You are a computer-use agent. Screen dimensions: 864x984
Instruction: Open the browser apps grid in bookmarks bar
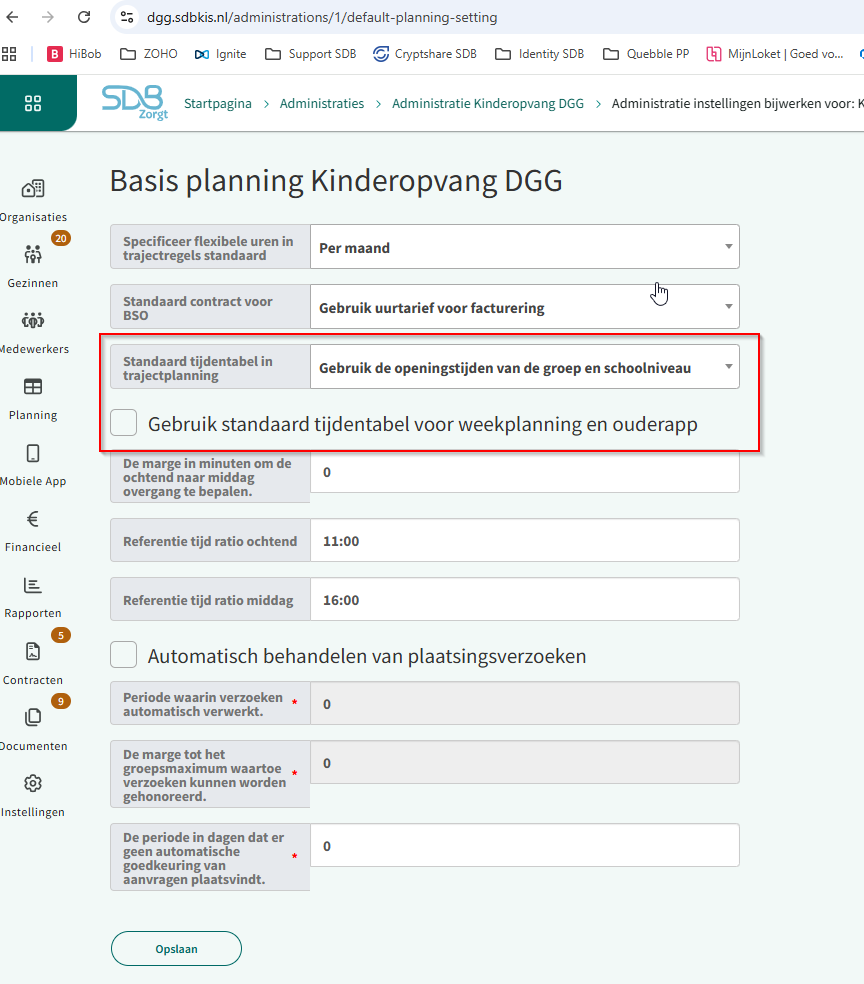click(9, 54)
